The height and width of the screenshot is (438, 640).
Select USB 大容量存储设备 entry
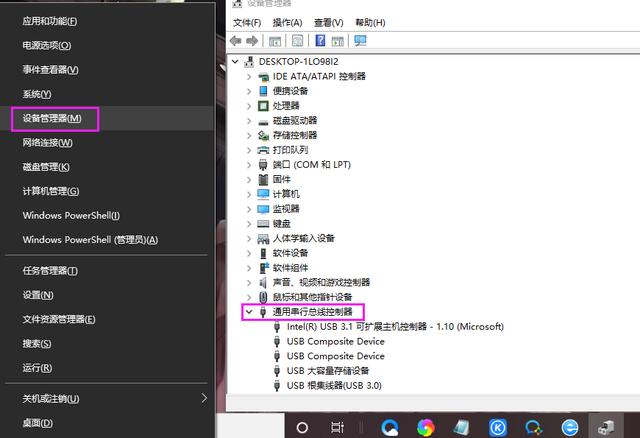click(328, 371)
